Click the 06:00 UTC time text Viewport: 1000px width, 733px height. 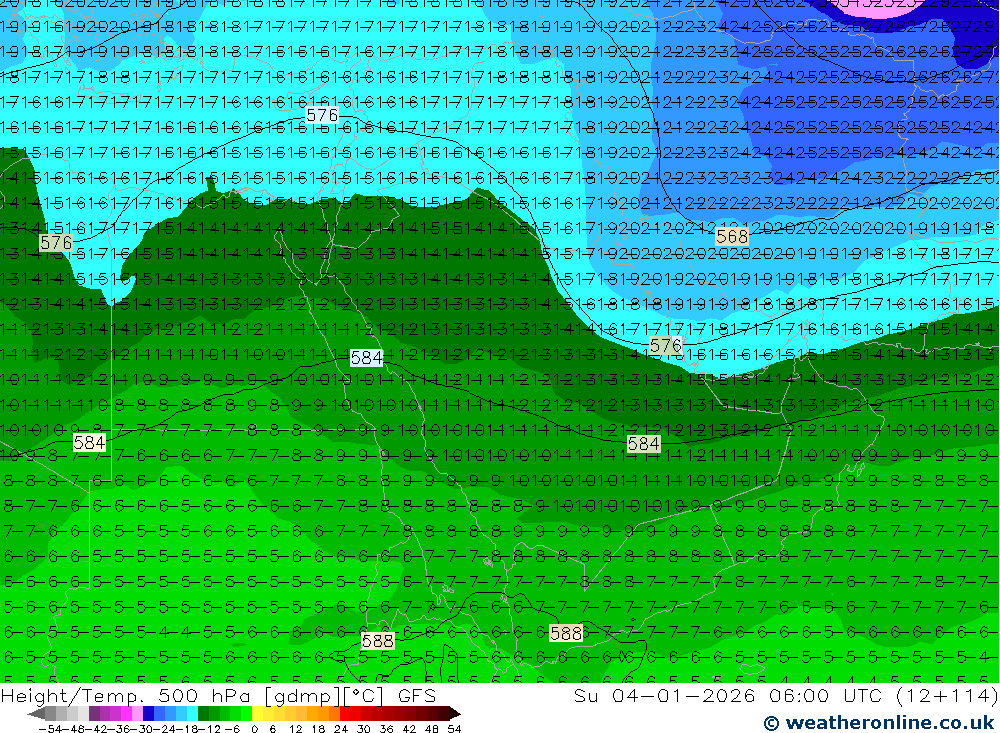tap(824, 695)
